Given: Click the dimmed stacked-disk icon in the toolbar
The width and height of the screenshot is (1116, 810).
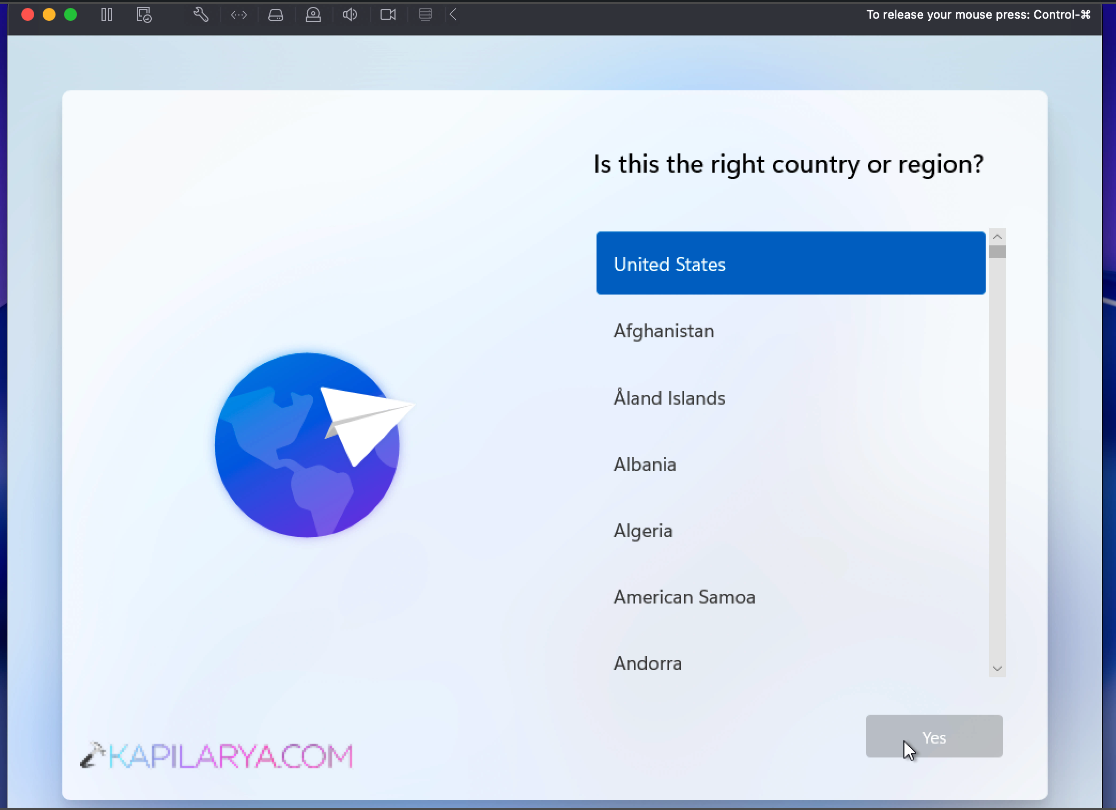Looking at the screenshot, I should pos(425,15).
